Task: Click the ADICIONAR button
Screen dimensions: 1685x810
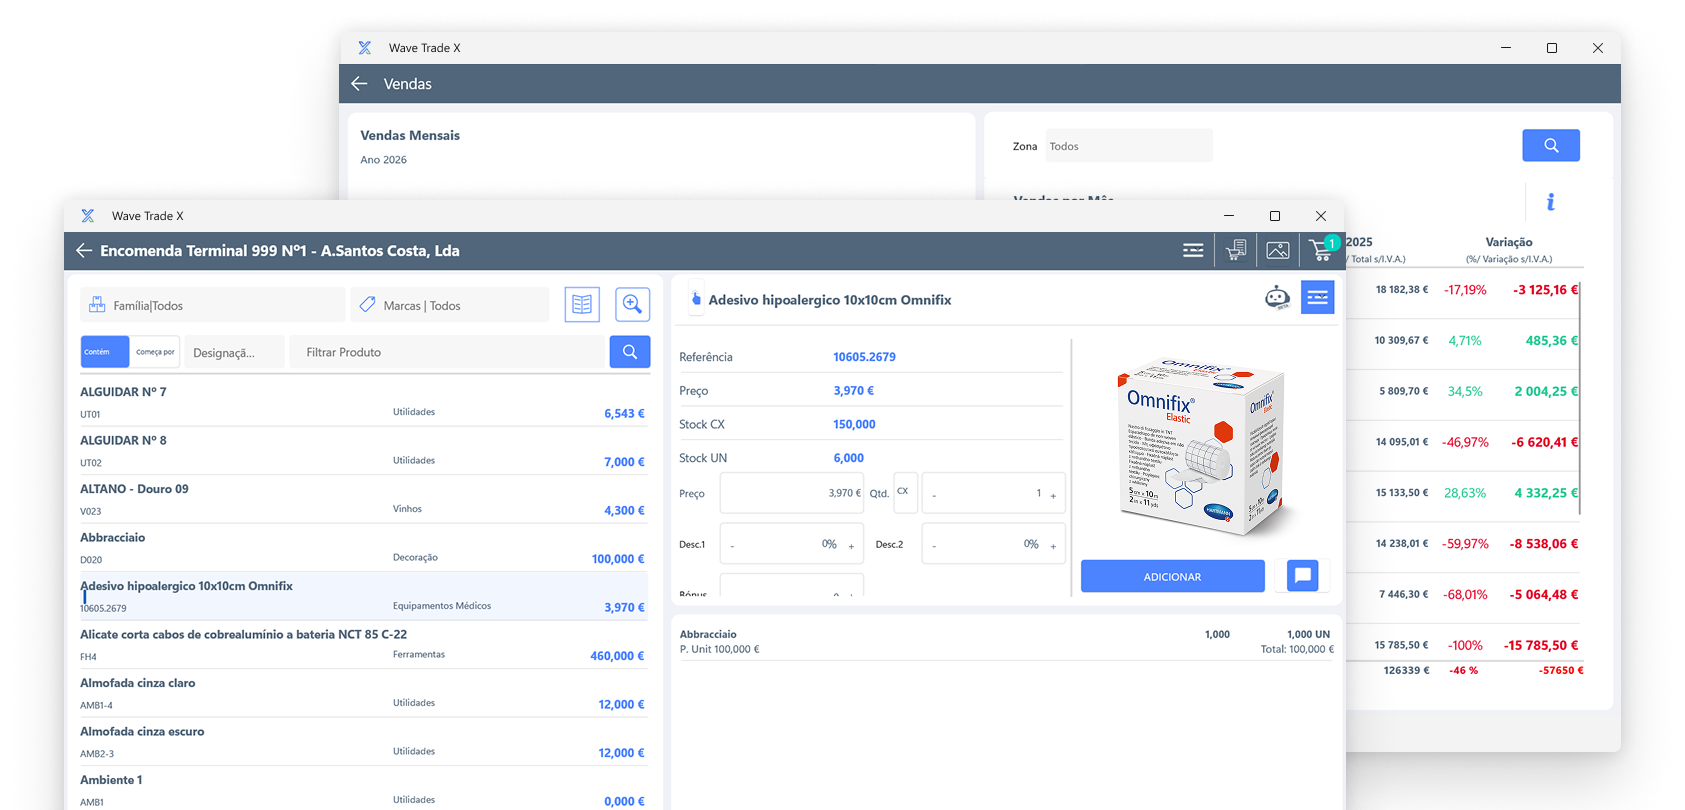Action: pyautogui.click(x=1173, y=576)
